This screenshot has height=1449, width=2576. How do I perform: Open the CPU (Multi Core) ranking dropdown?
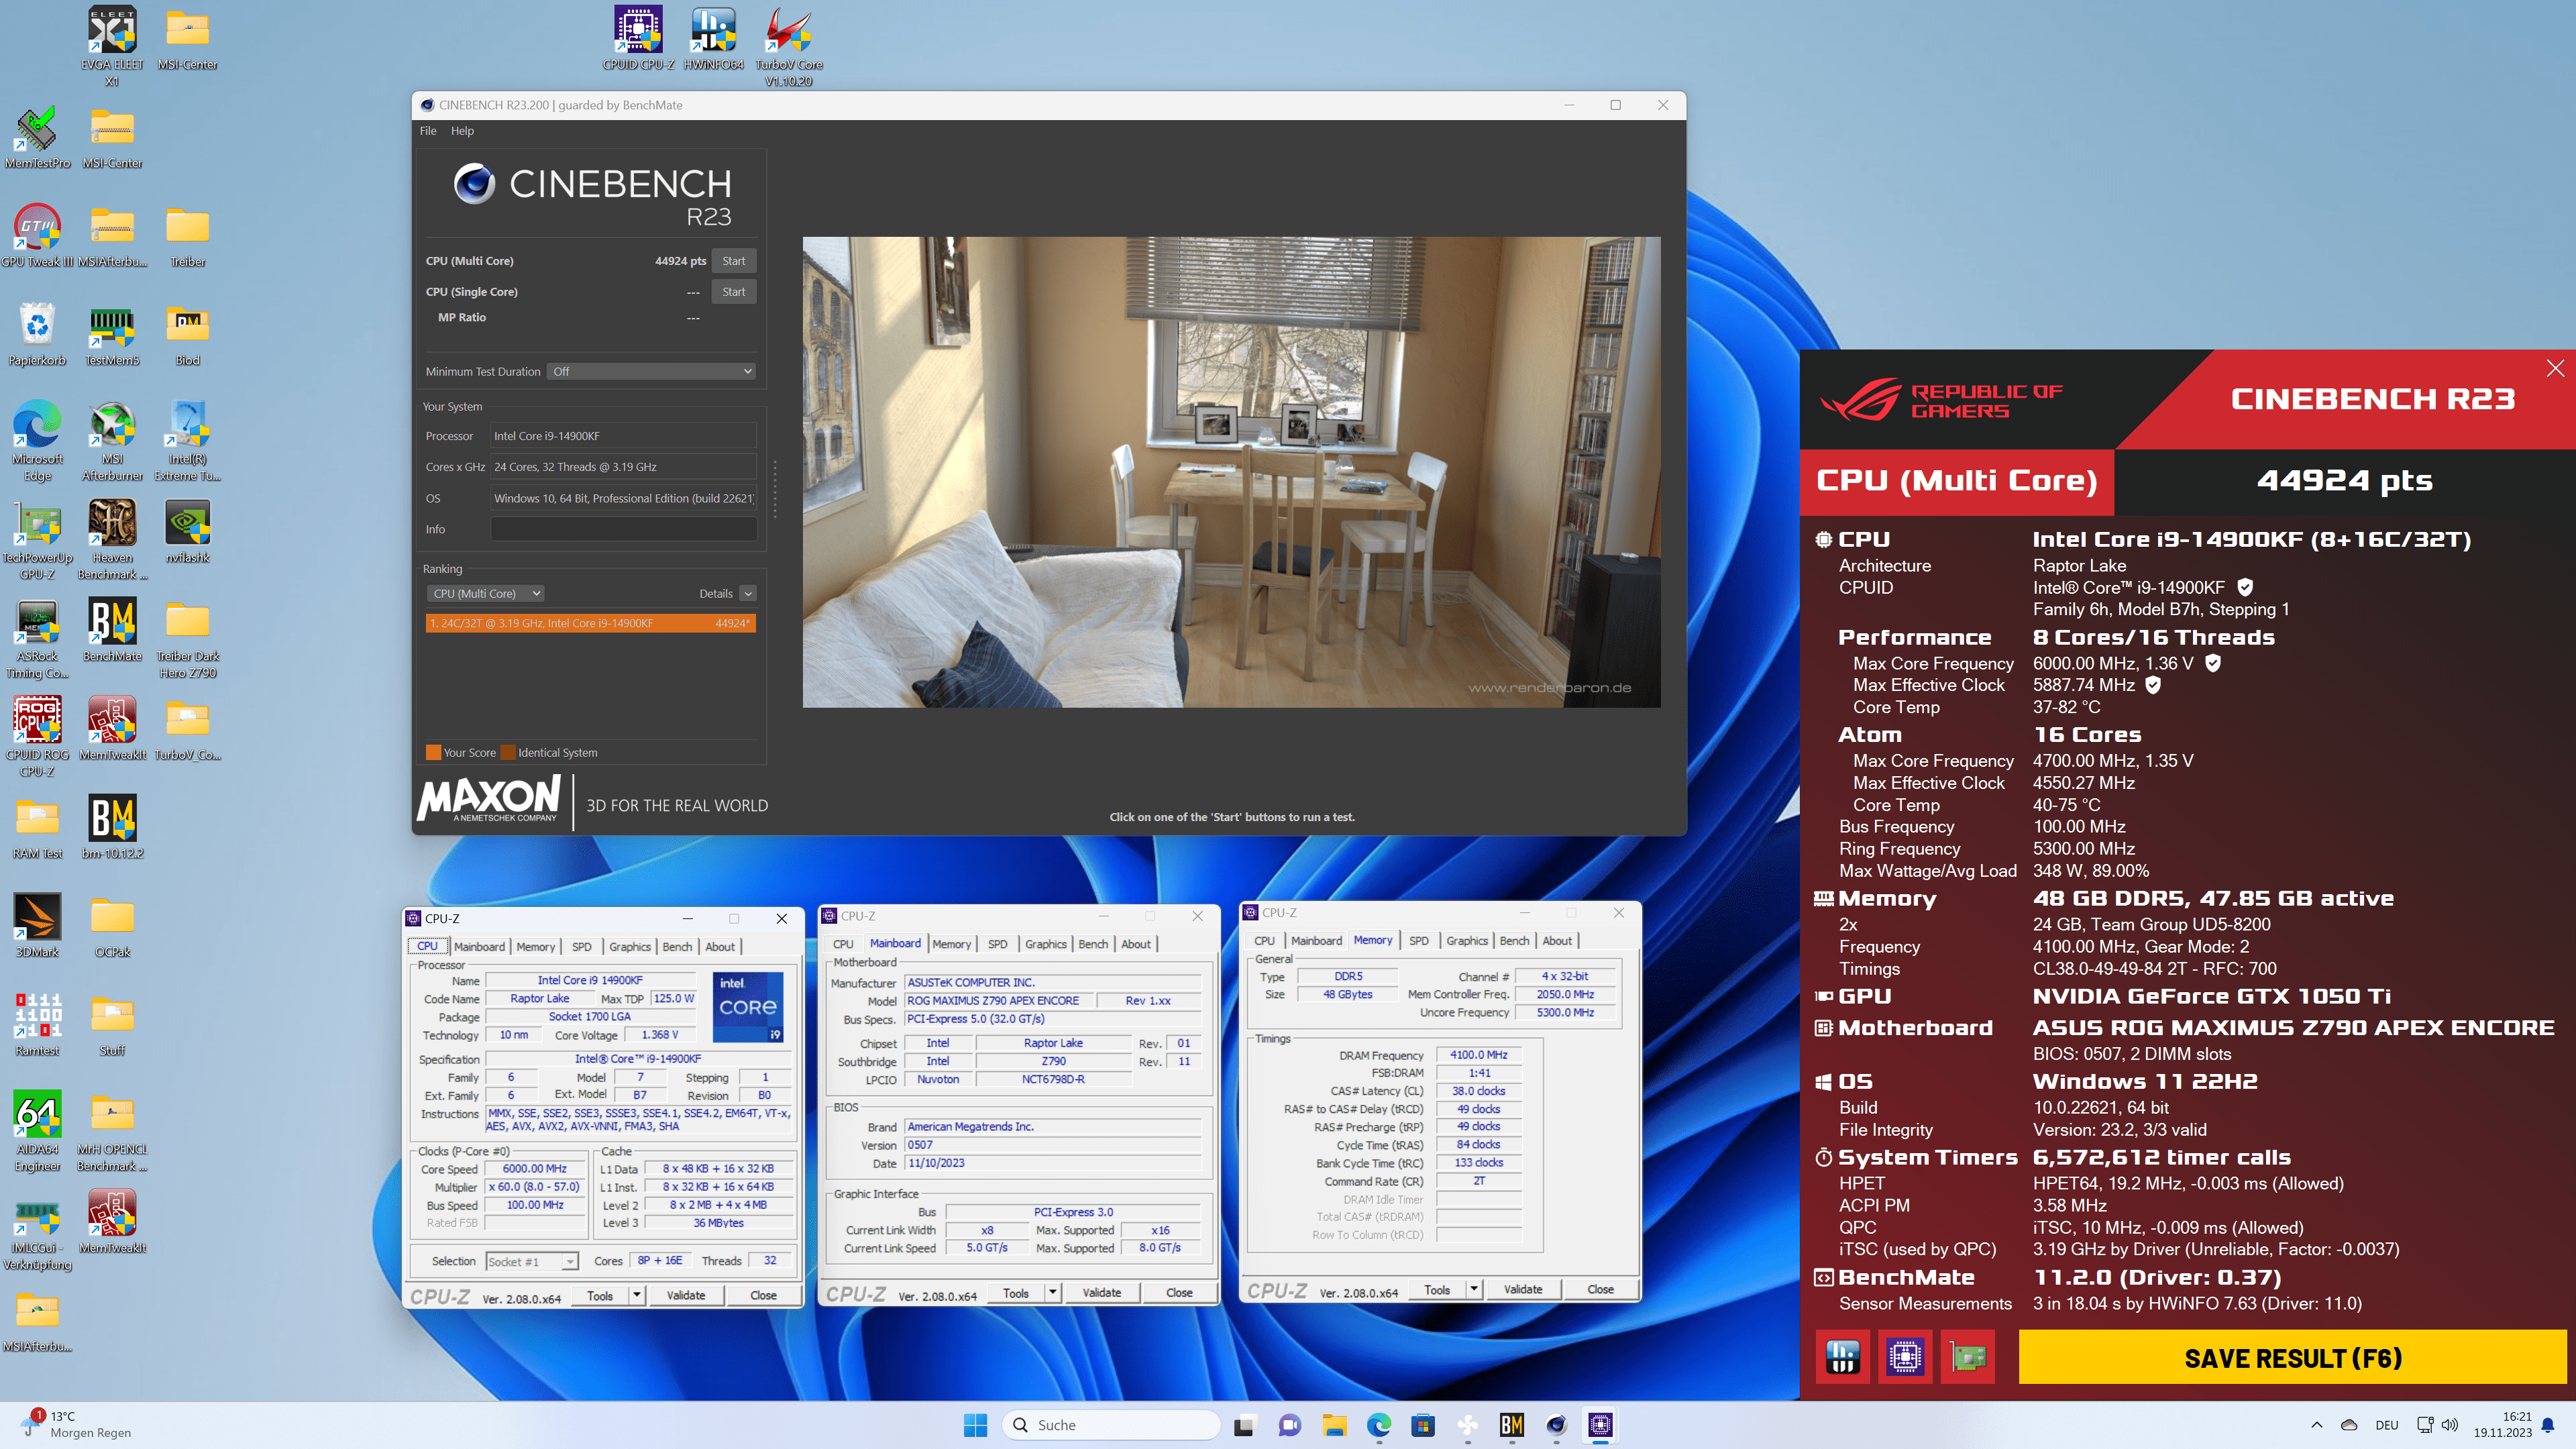[x=486, y=593]
